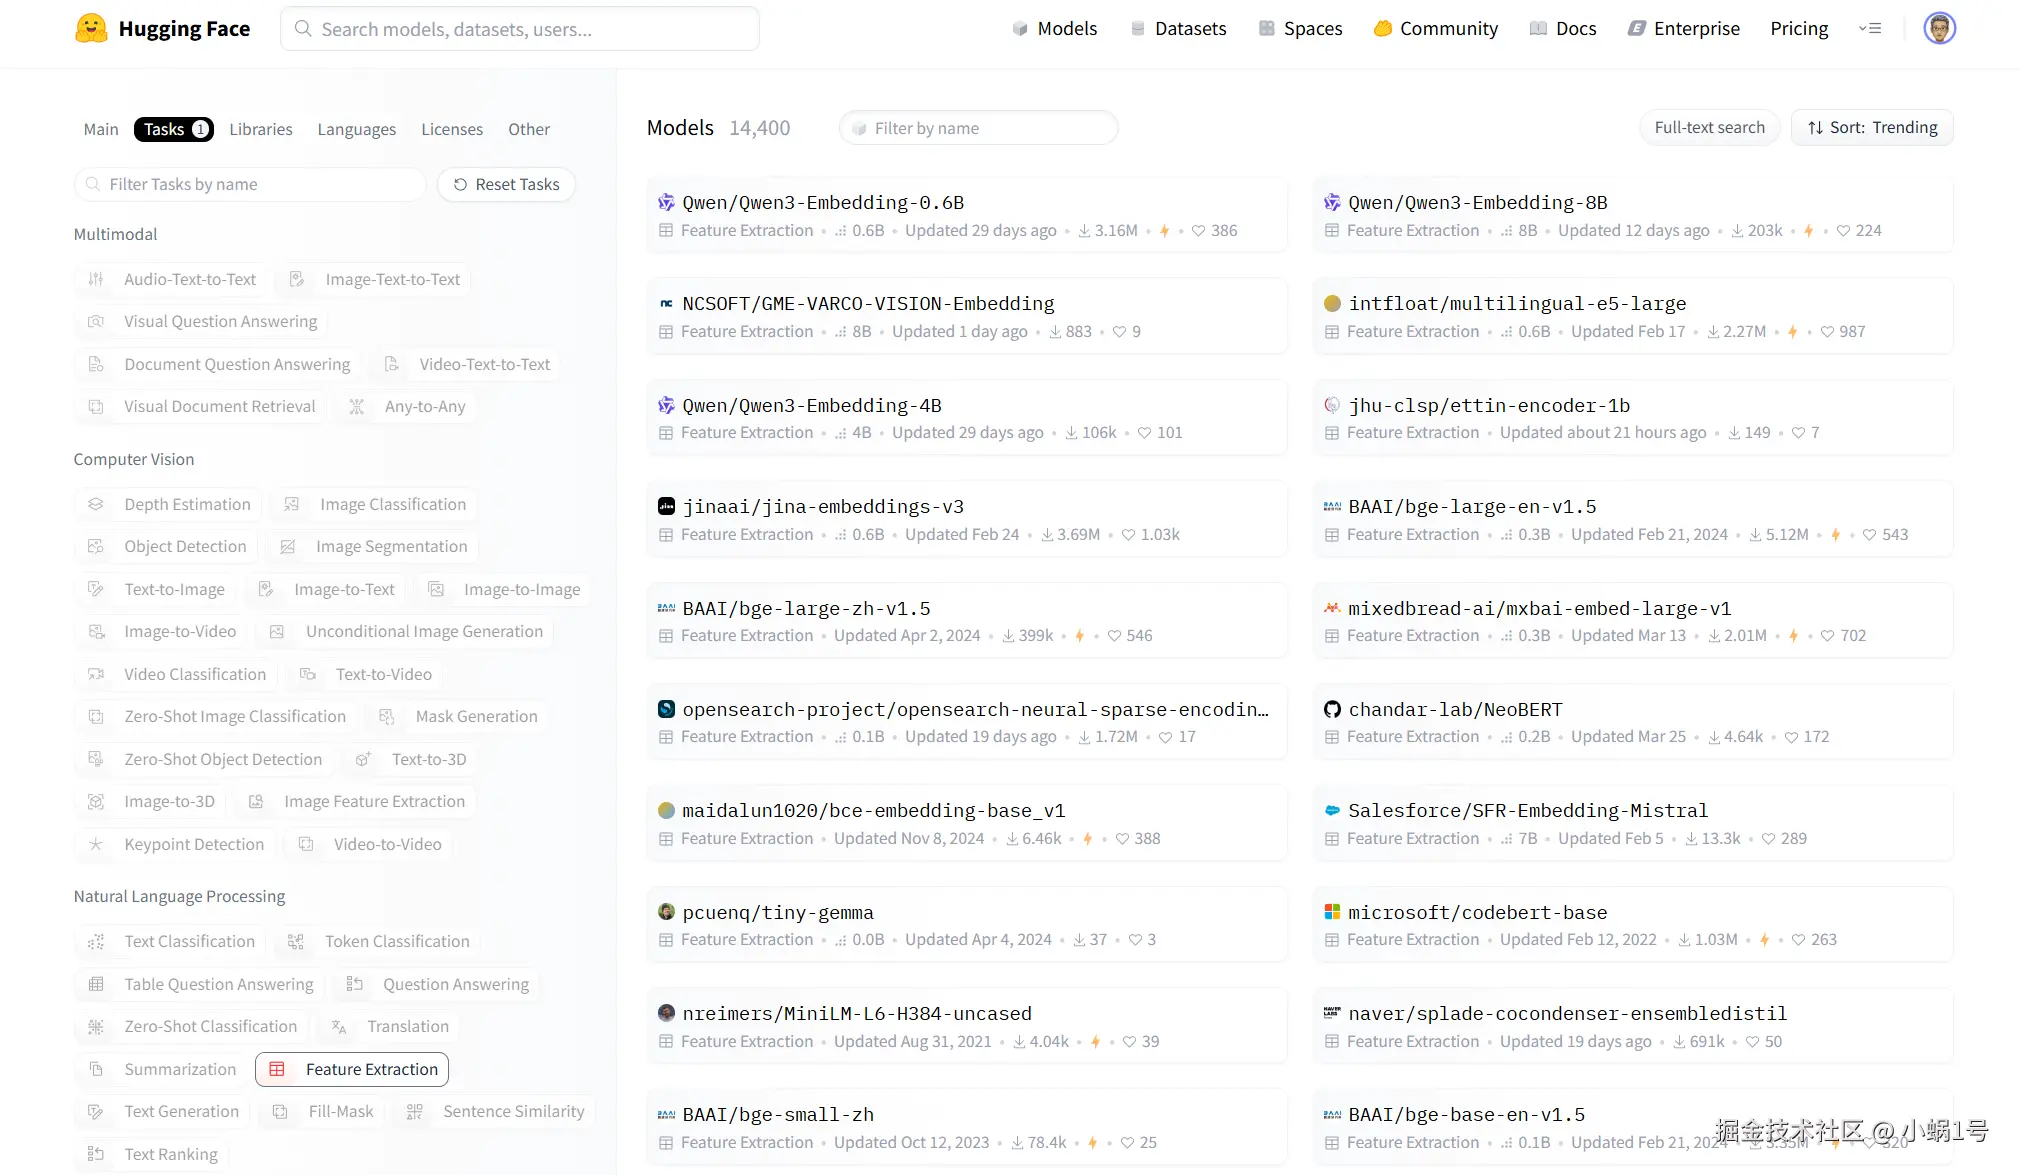2020x1175 pixels.
Task: Open the Sort: Trending dropdown
Action: coord(1872,128)
